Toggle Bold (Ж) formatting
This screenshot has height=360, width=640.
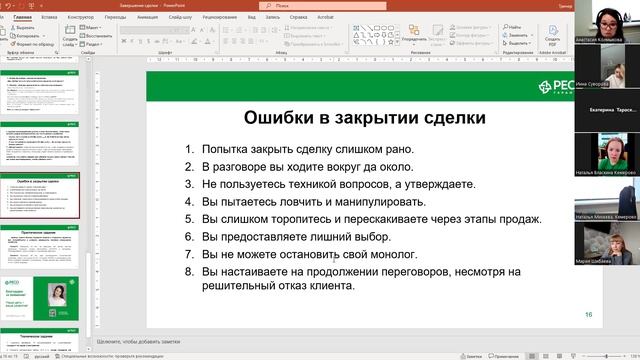tap(124, 41)
